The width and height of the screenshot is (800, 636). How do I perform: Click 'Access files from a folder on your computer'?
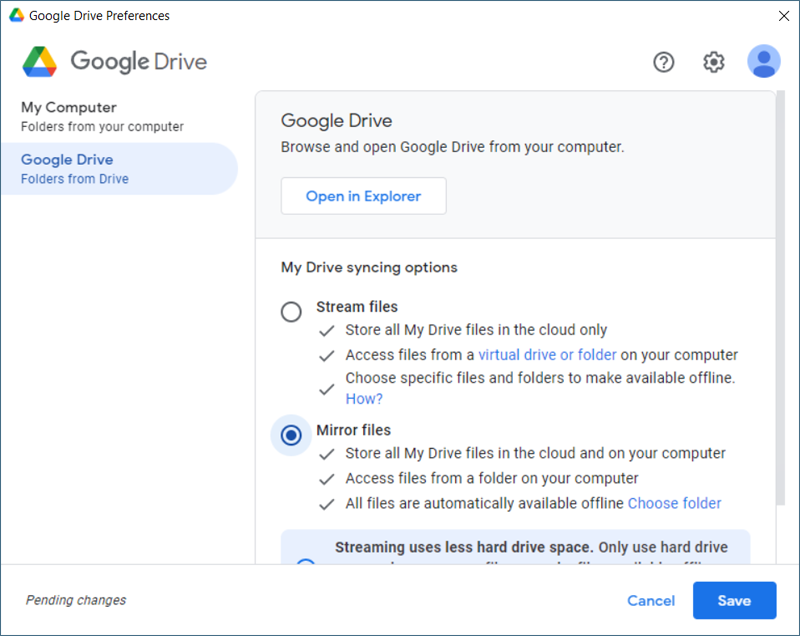coord(492,478)
